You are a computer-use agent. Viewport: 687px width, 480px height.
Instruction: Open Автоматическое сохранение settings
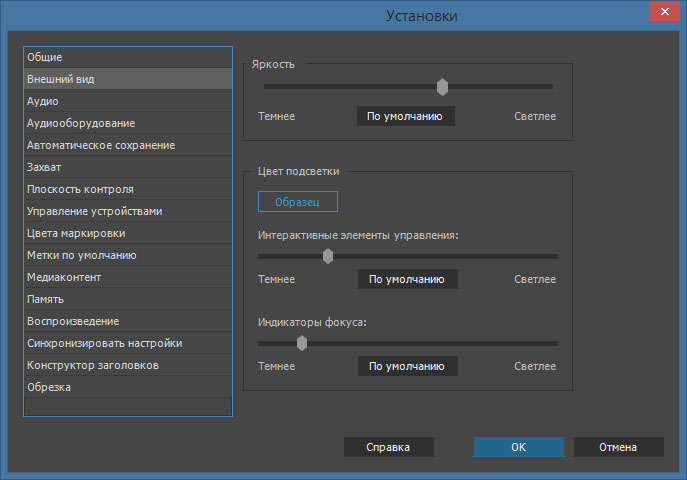(128, 145)
